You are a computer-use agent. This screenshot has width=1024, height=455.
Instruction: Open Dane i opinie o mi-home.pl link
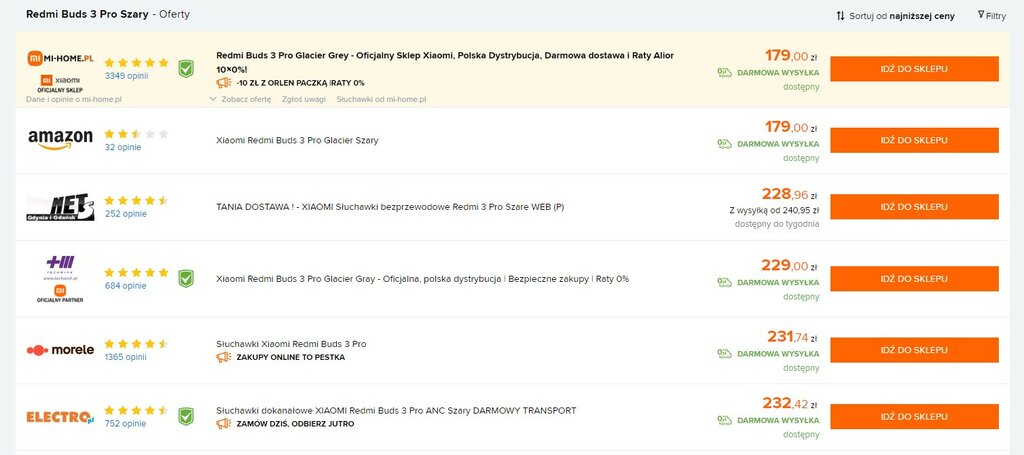[74, 99]
